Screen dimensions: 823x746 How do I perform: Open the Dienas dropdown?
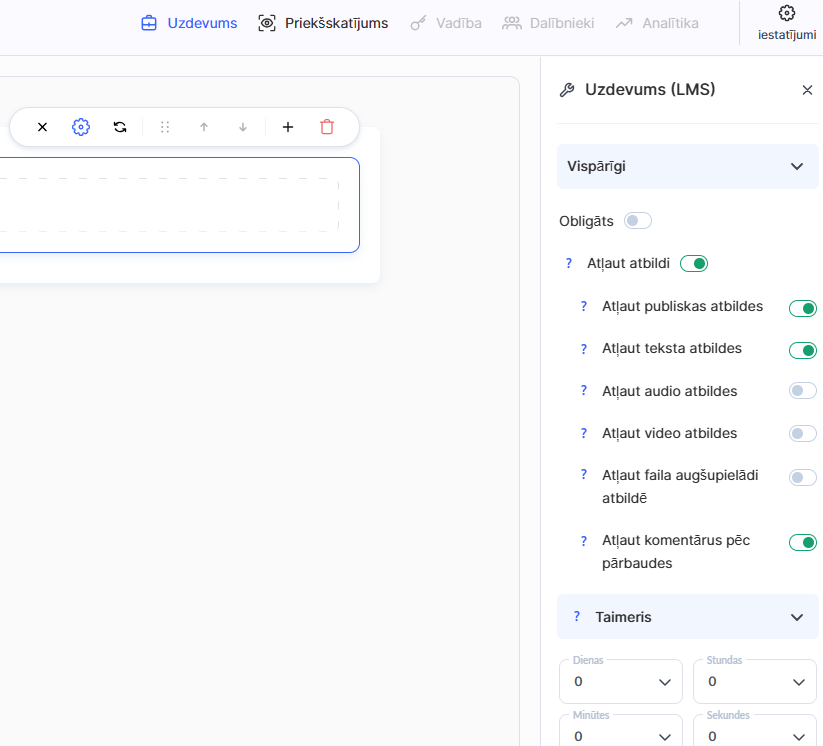pos(621,682)
